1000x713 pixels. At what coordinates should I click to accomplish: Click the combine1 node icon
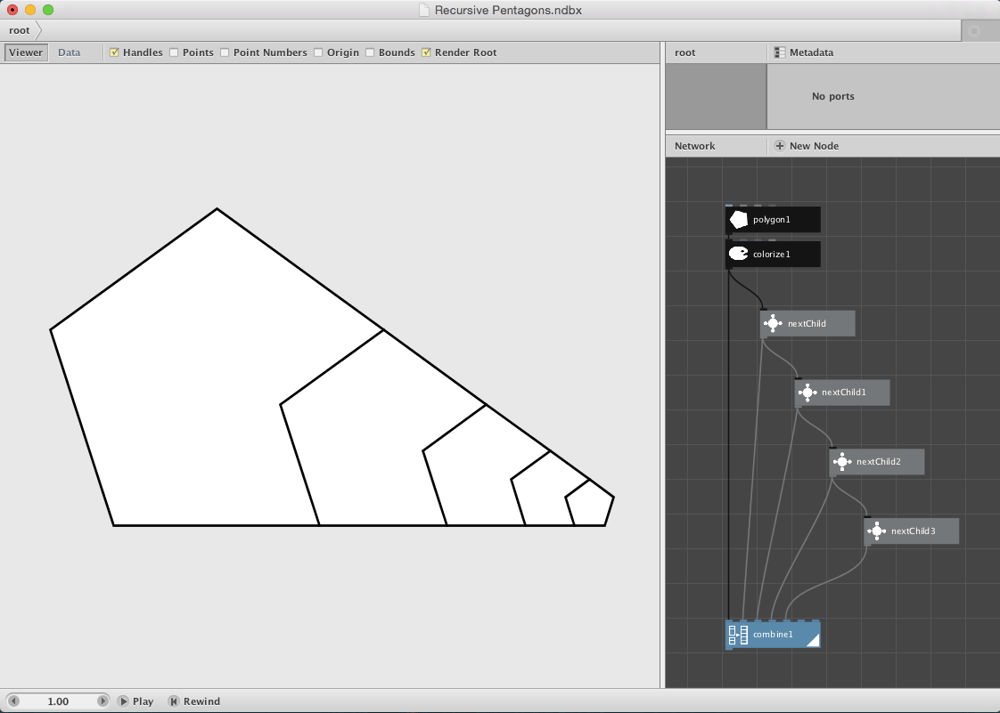coord(739,635)
